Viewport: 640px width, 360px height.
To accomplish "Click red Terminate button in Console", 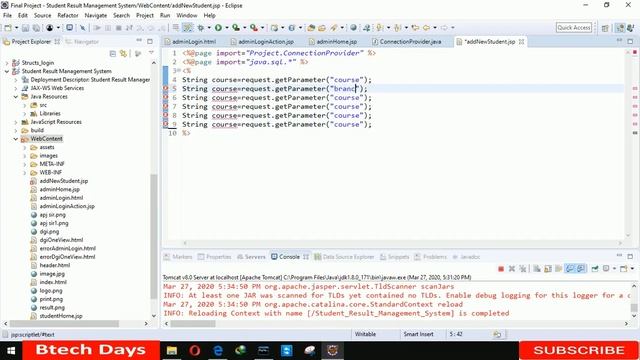I will point(501,269).
